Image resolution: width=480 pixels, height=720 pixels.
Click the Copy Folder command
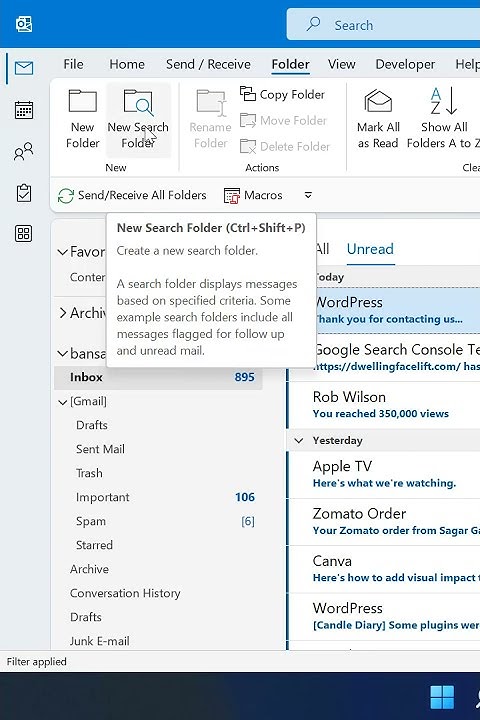click(282, 94)
